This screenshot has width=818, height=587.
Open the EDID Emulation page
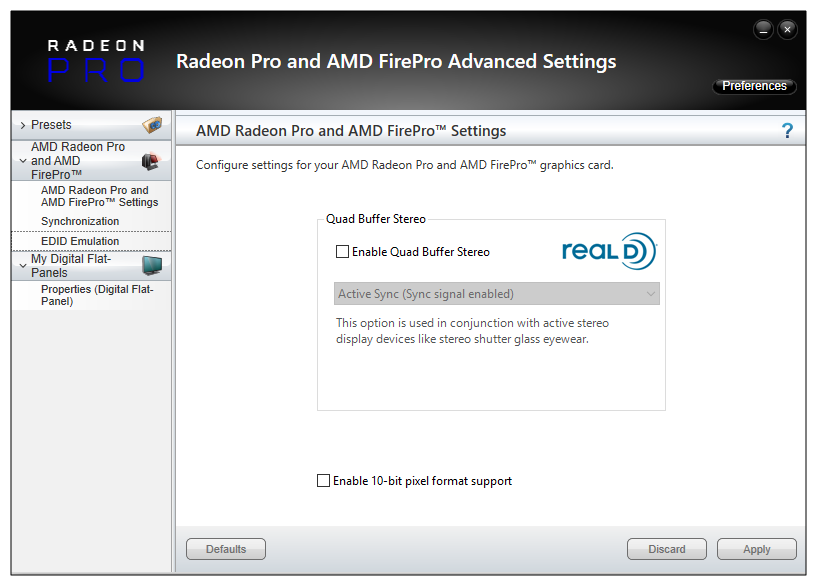(80, 241)
